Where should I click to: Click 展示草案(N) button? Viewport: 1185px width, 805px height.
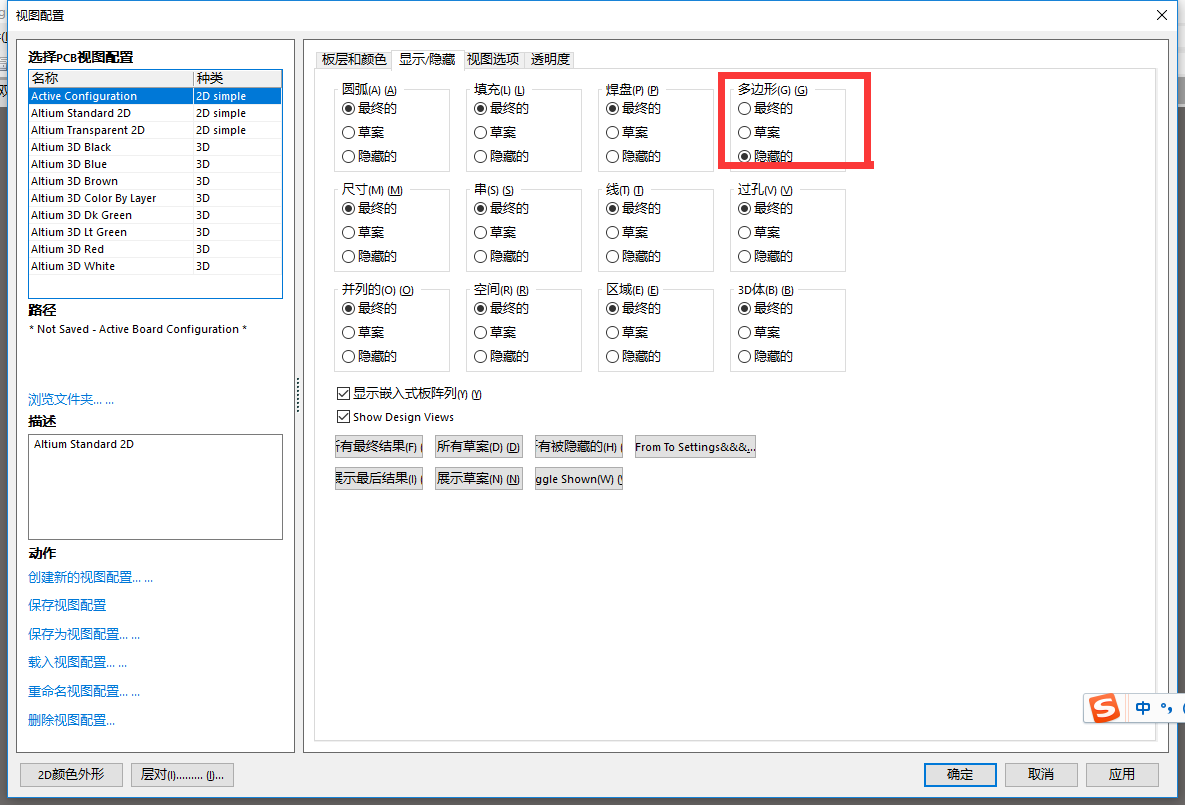coord(478,478)
